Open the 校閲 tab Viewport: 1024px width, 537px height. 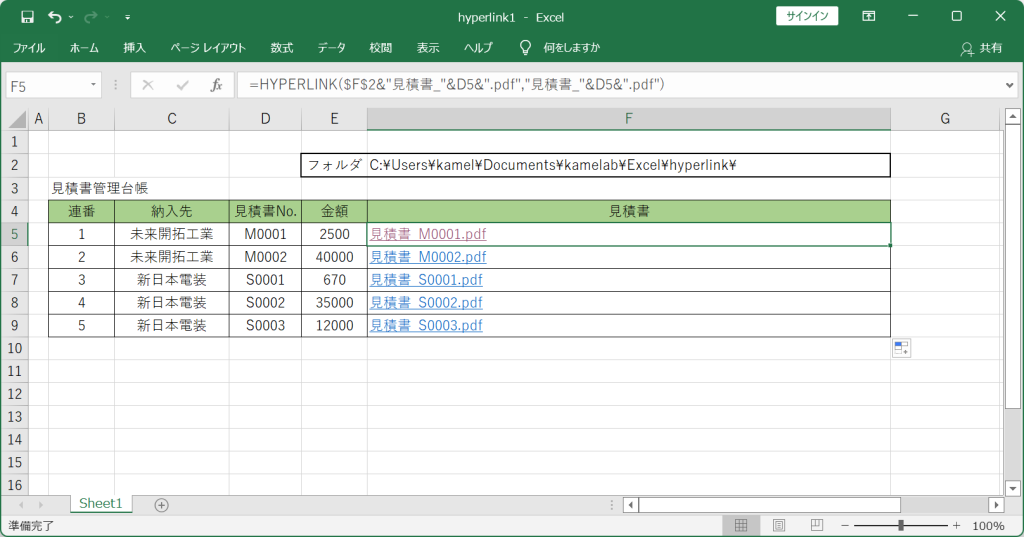pyautogui.click(x=380, y=48)
